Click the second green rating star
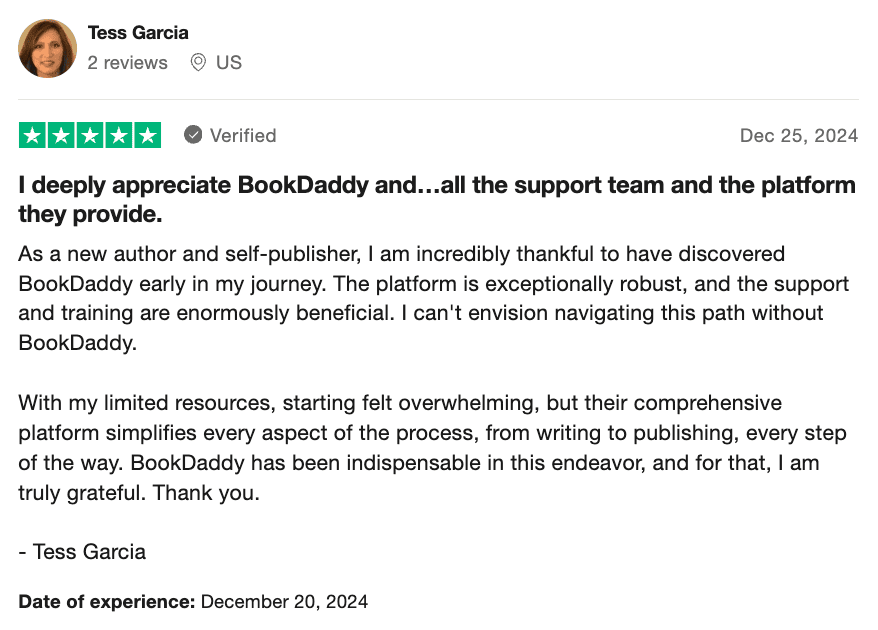878x630 pixels. [61, 135]
